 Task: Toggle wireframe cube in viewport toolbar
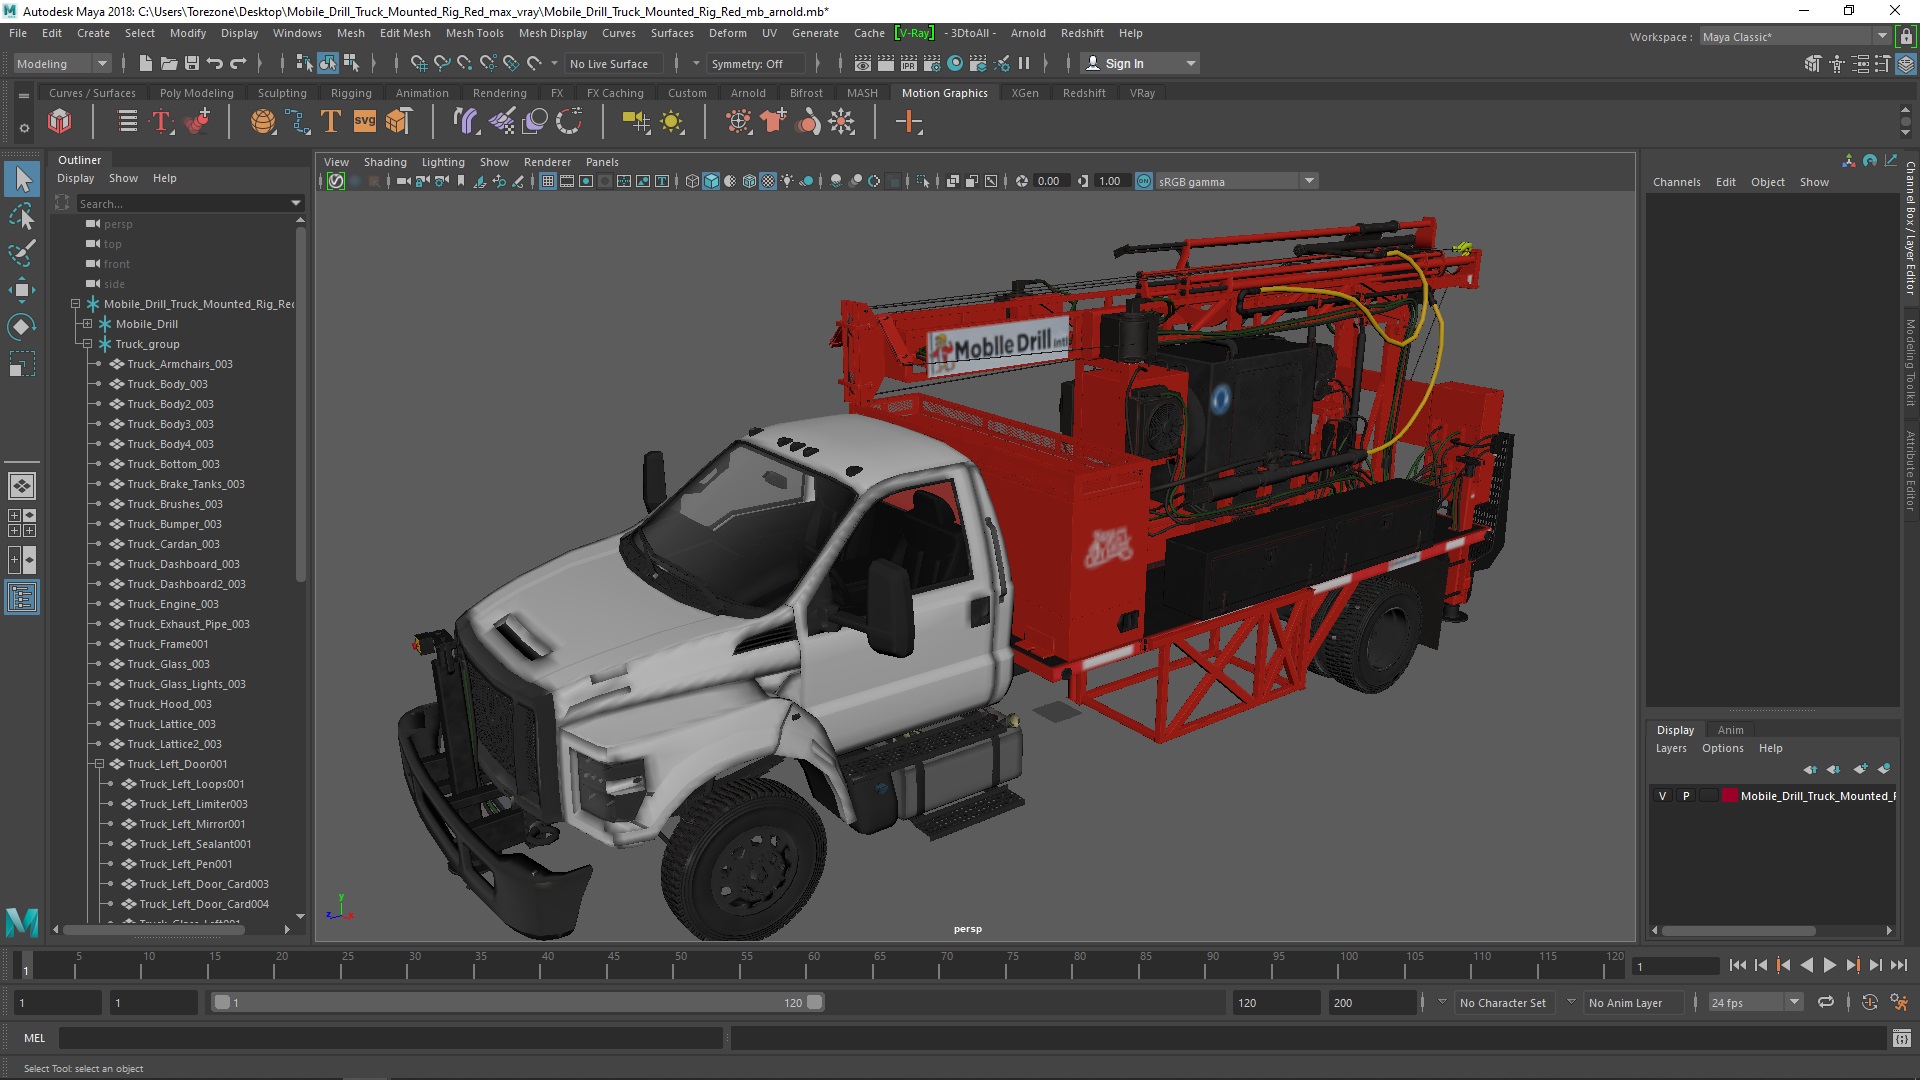(692, 181)
